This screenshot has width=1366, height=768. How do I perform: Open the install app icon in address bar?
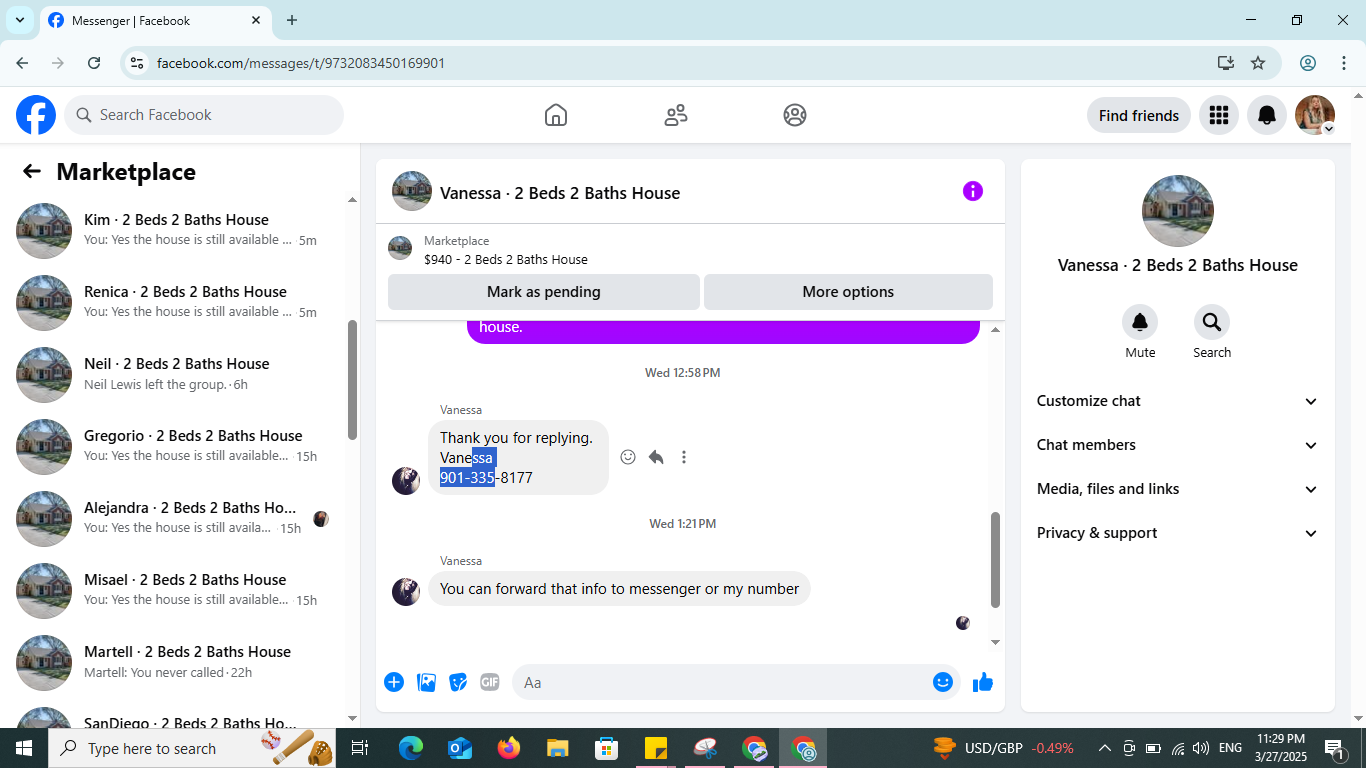(1226, 63)
